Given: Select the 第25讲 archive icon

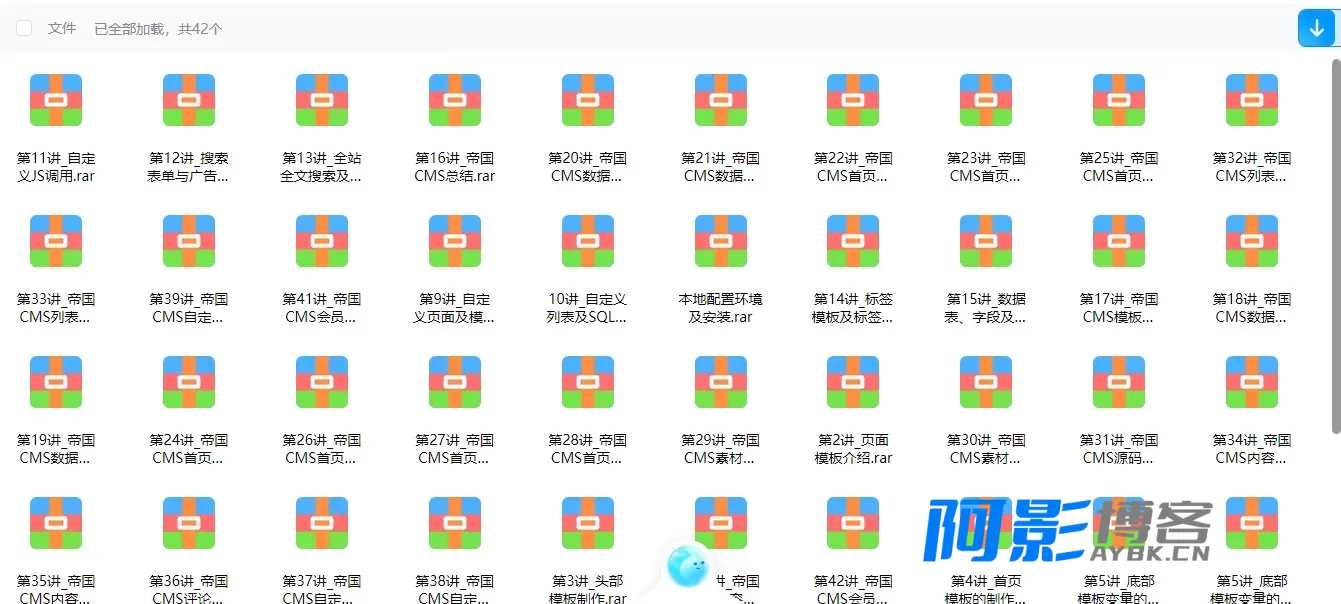Looking at the screenshot, I should click(1119, 100).
